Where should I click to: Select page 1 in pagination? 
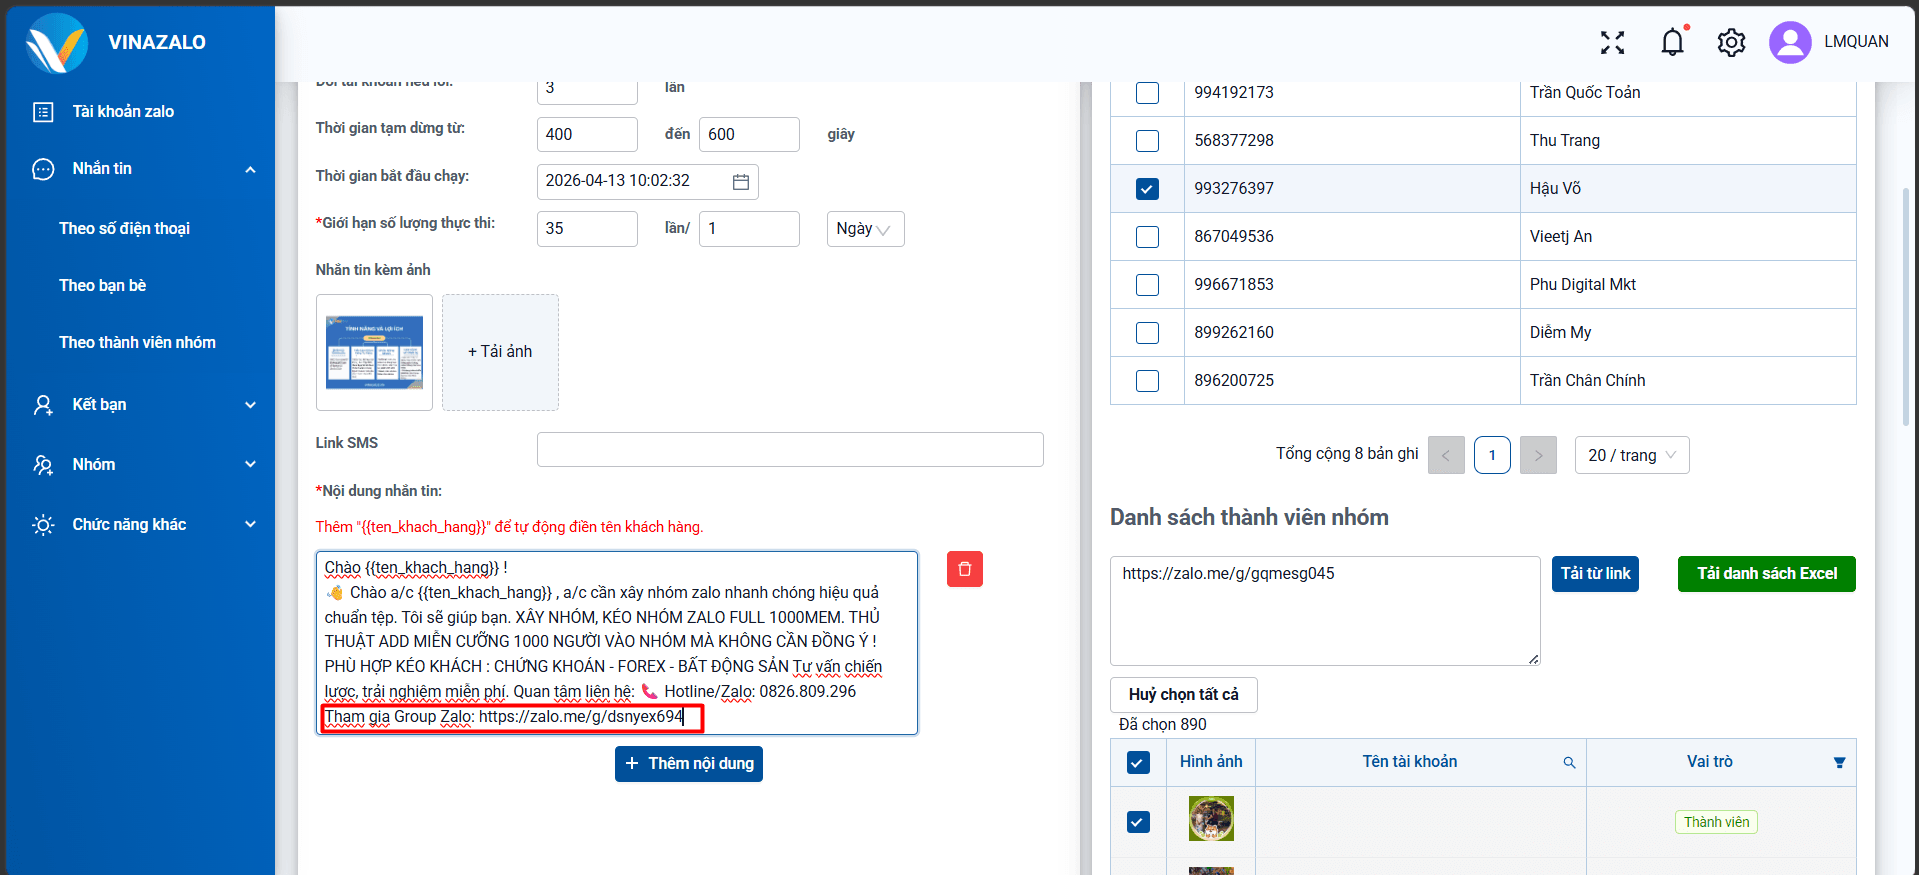(1492, 455)
